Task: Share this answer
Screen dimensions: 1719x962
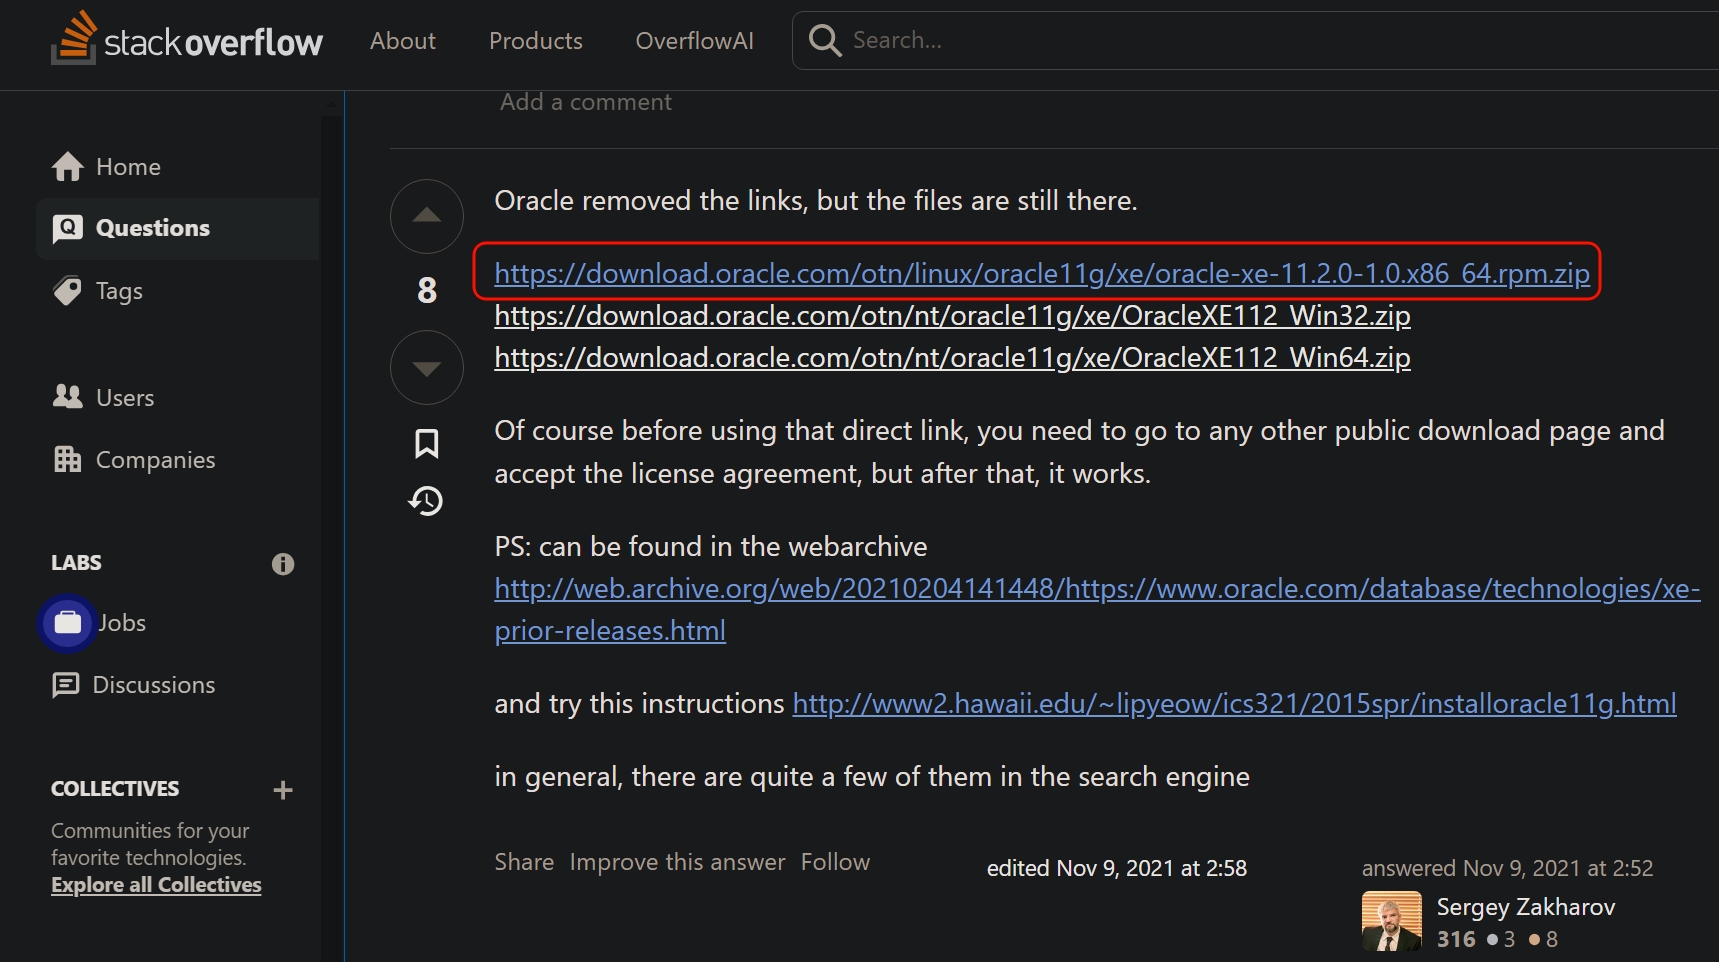Action: [524, 862]
